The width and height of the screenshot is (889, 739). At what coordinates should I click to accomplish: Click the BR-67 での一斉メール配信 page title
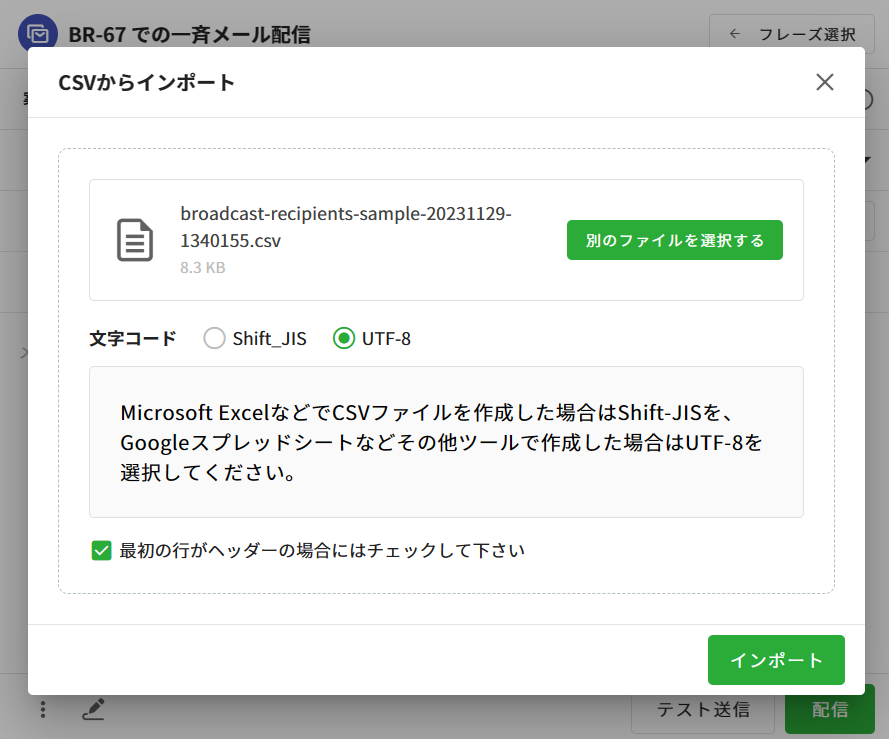click(189, 34)
